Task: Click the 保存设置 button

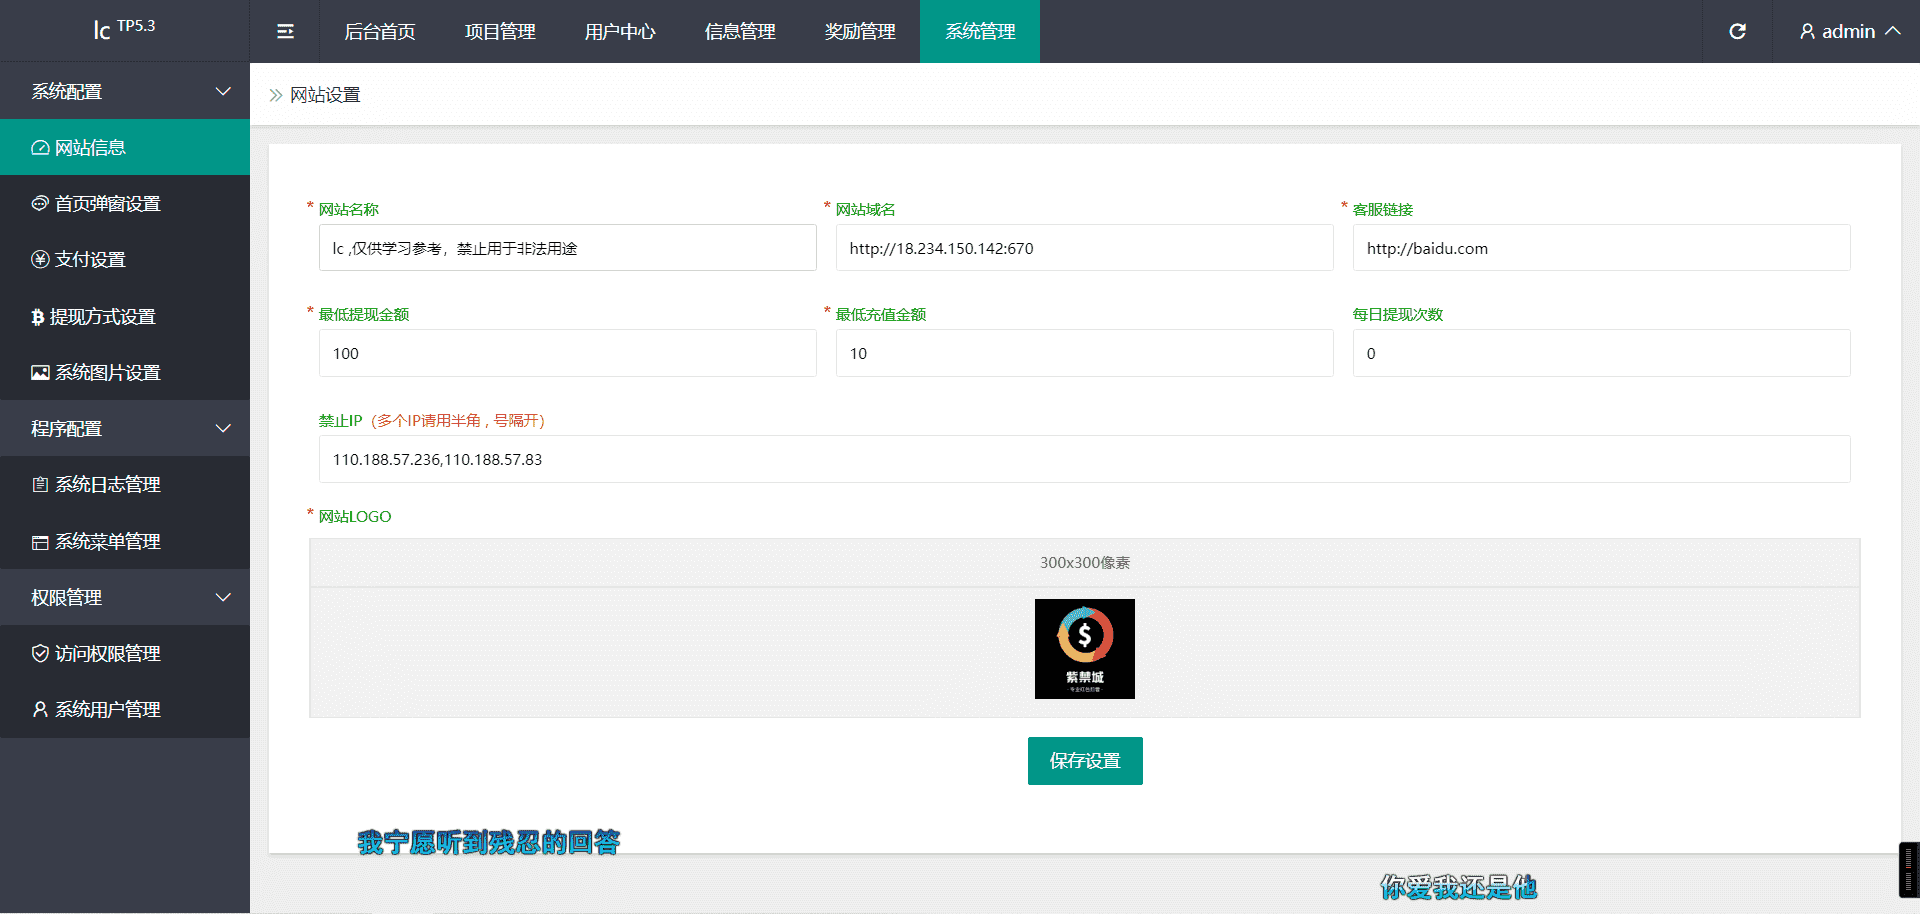Action: (x=1085, y=761)
